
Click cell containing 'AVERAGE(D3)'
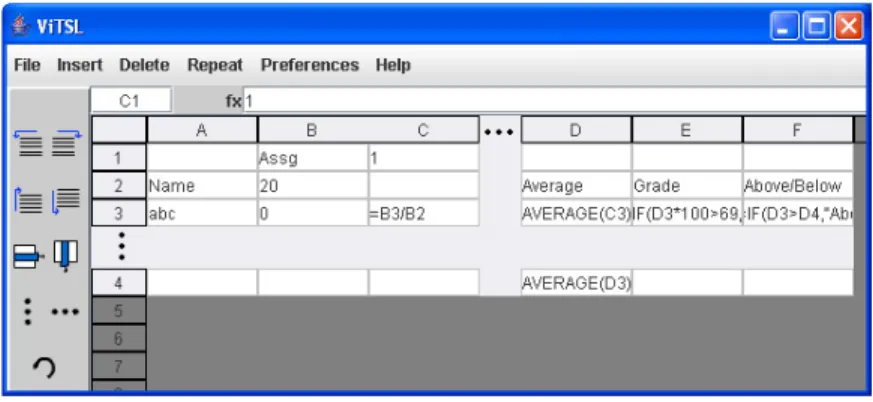coord(576,282)
